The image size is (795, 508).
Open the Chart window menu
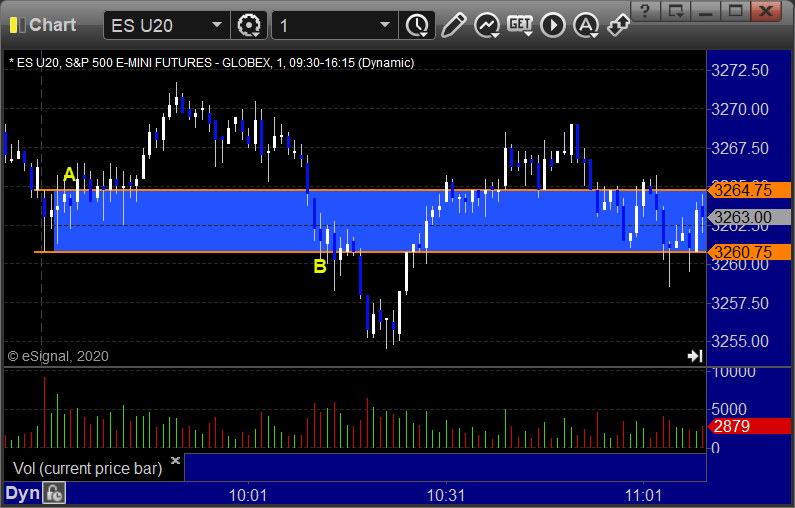[43, 25]
